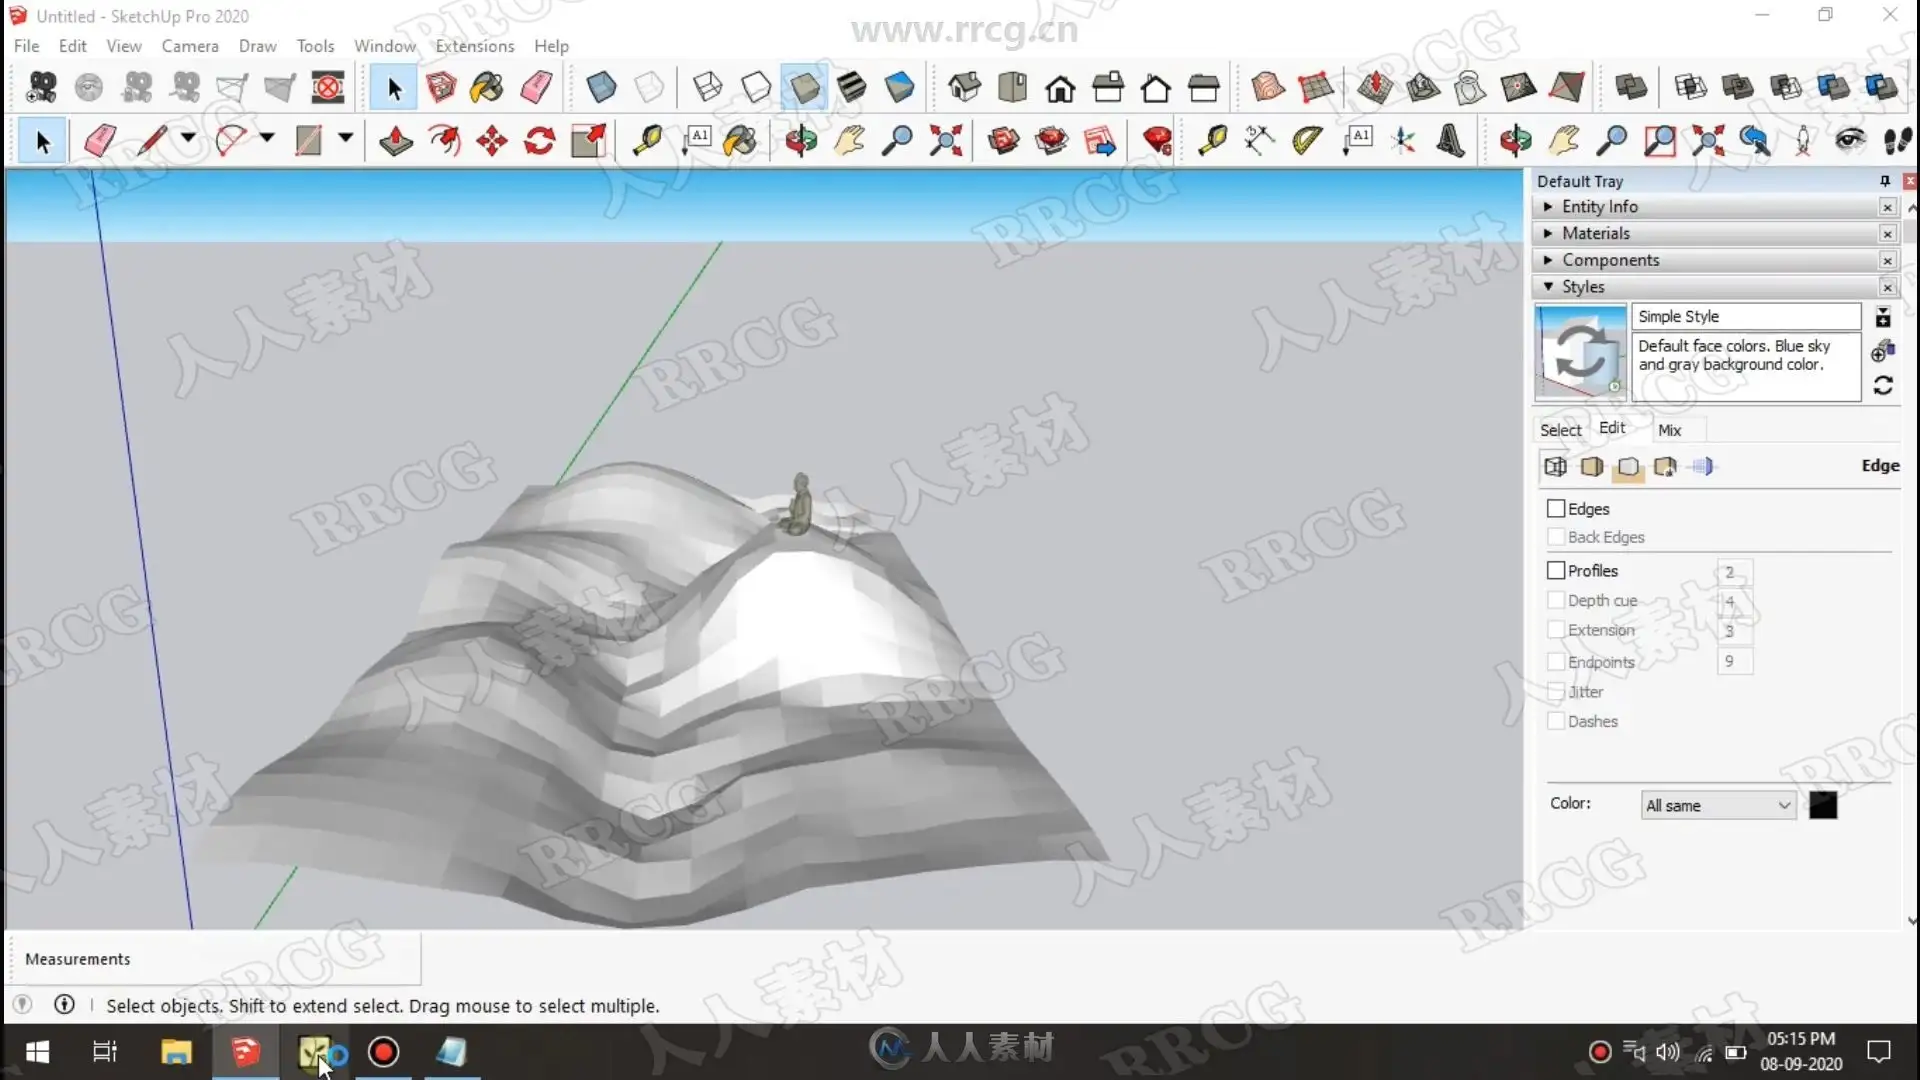This screenshot has width=1920, height=1080.
Task: Check the Back Edges option
Action: point(1556,537)
